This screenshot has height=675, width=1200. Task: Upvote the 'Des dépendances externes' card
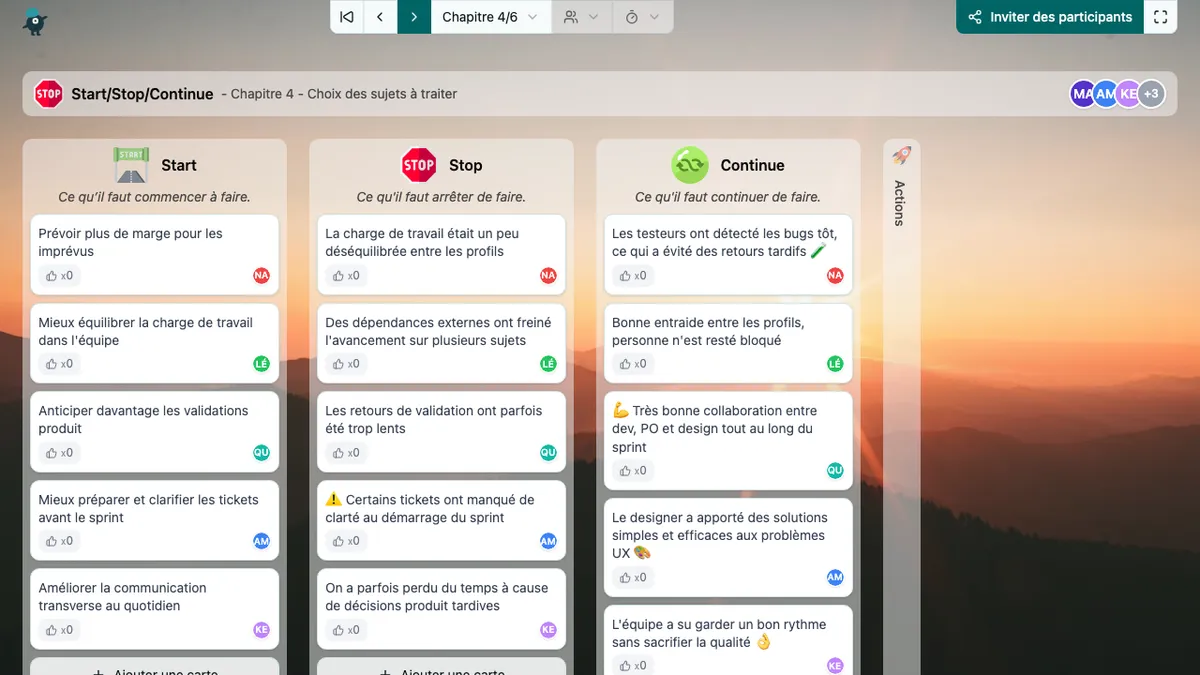tap(347, 364)
